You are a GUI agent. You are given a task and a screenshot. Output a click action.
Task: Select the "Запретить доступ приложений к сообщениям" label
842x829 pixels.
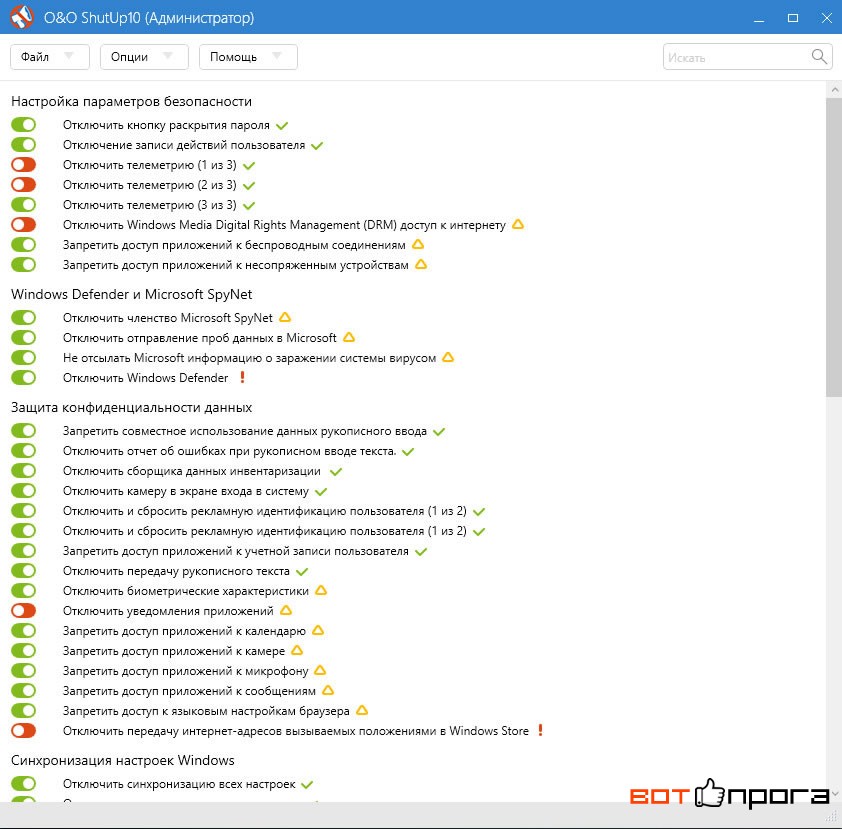pos(189,691)
